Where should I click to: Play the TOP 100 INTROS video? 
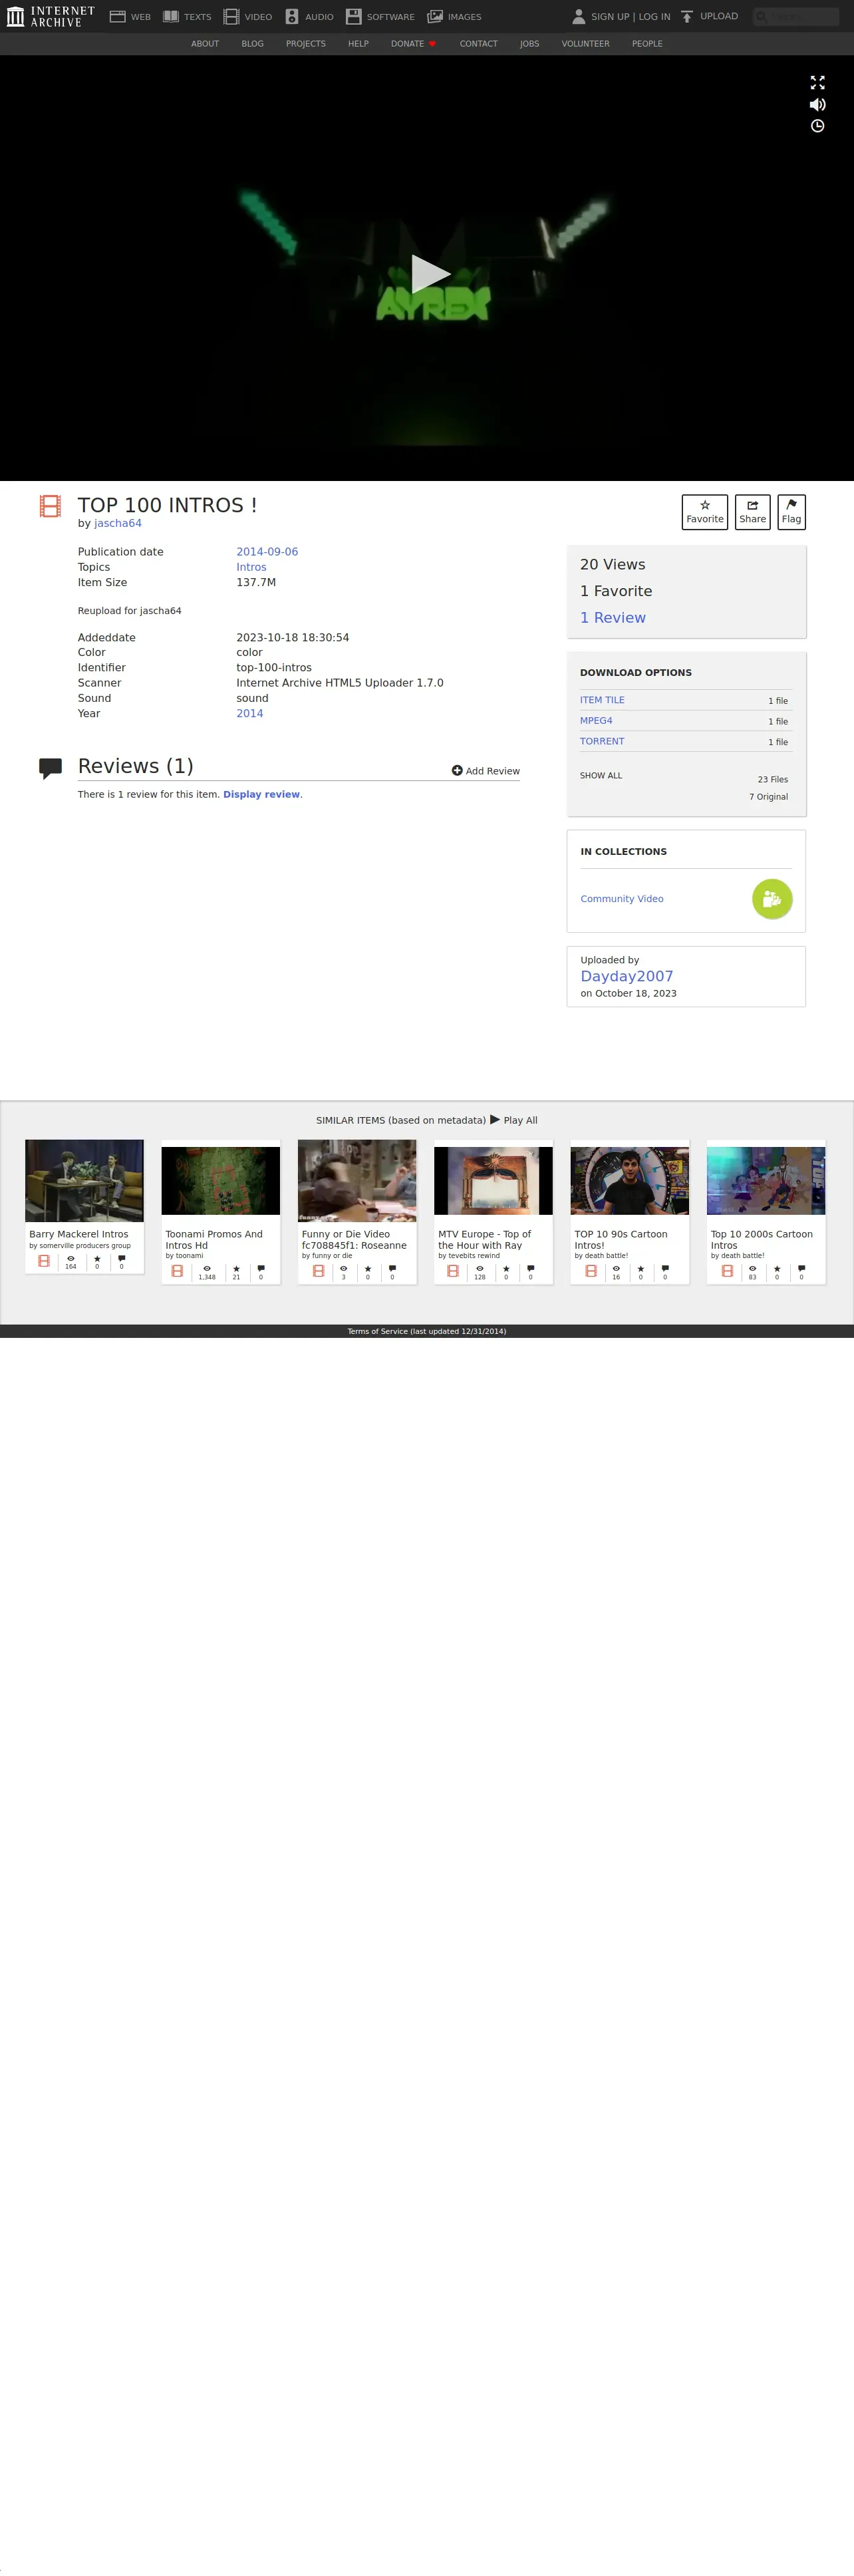point(430,273)
